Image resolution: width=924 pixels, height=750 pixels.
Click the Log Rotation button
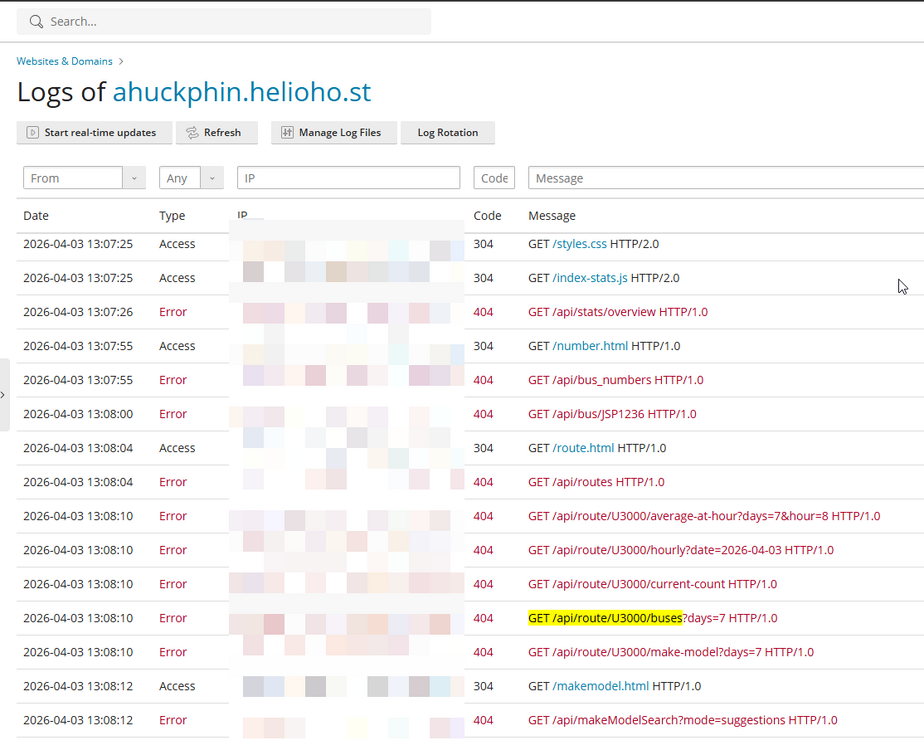pyautogui.click(x=447, y=132)
